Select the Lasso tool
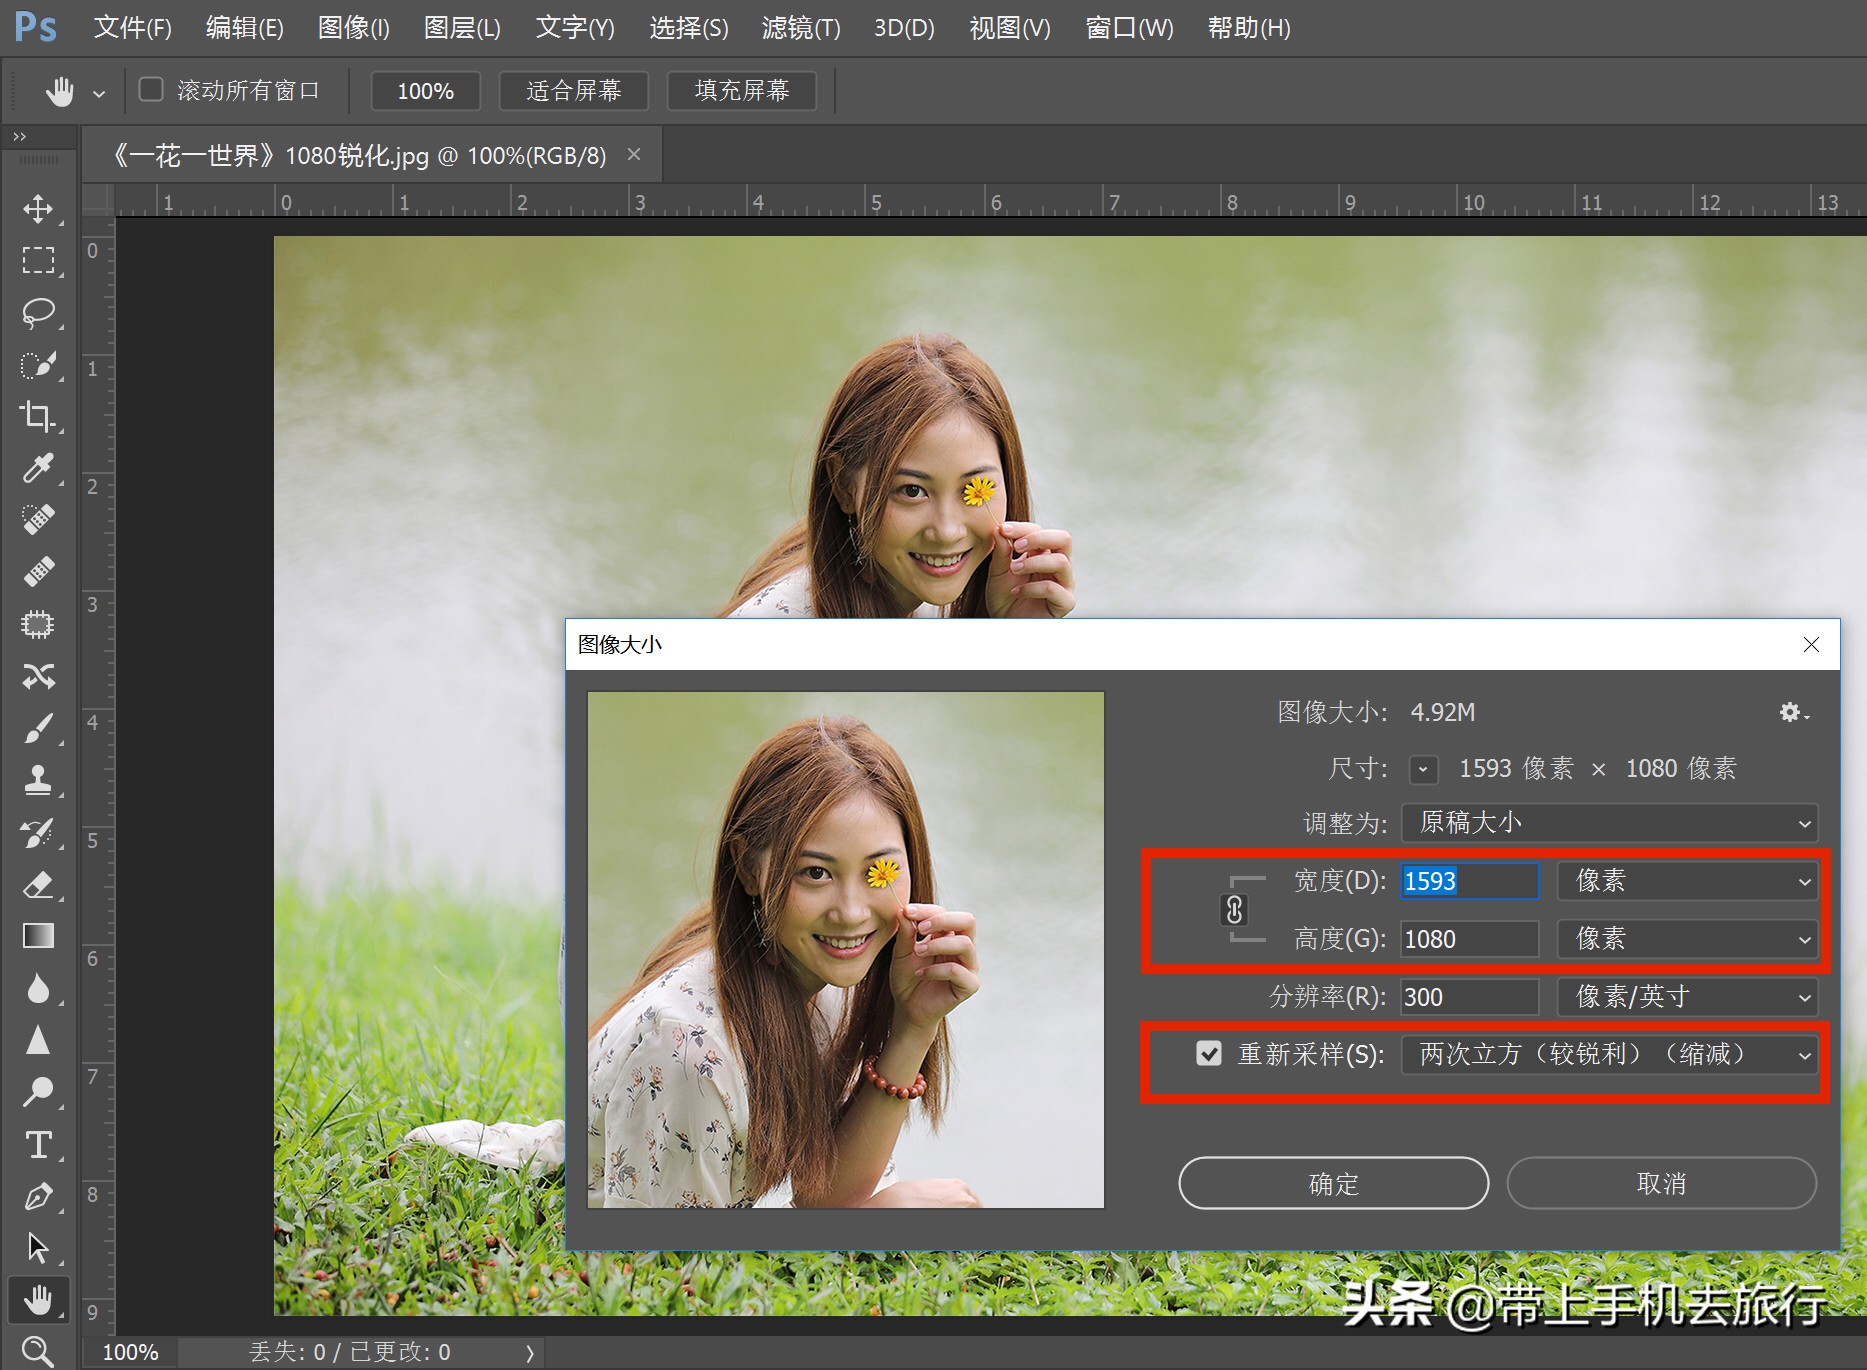This screenshot has width=1867, height=1370. (38, 313)
